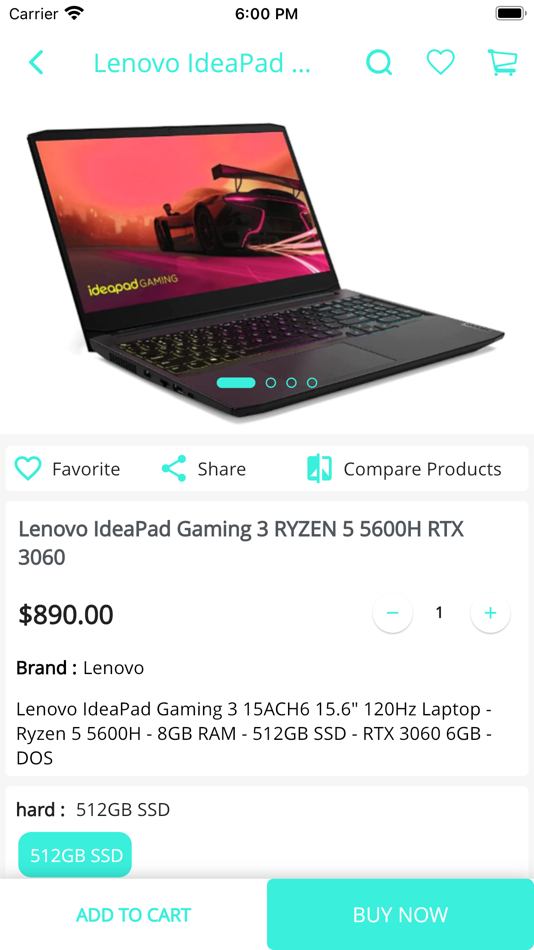534x950 pixels.
Task: Tap the Favorite label text
Action: [86, 469]
